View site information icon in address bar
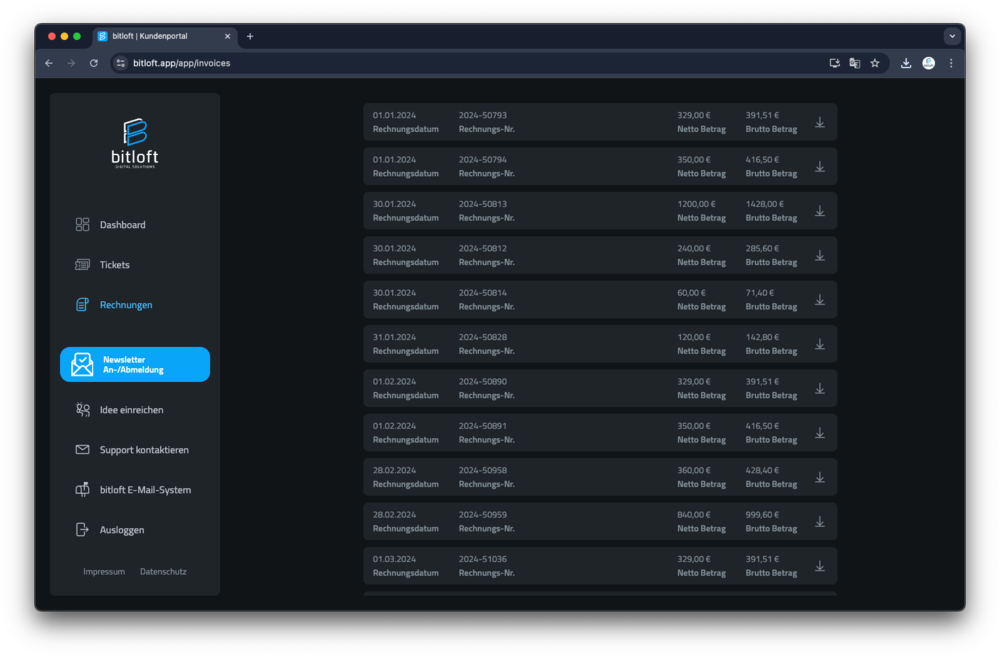This screenshot has width=1000, height=657. (x=121, y=63)
